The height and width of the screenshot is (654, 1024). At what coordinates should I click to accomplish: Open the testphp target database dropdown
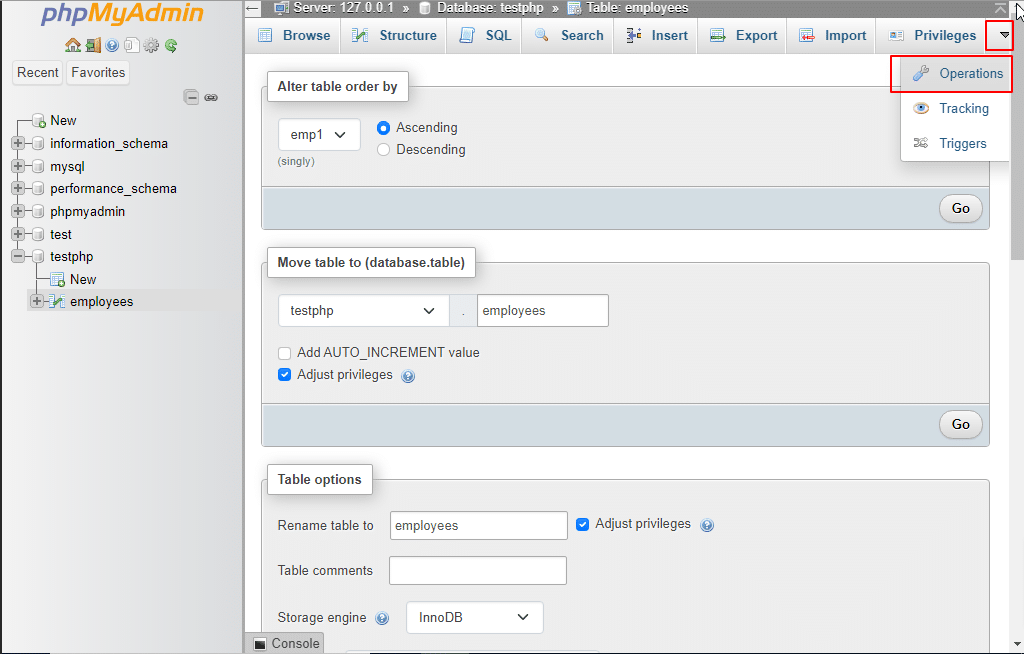point(364,310)
